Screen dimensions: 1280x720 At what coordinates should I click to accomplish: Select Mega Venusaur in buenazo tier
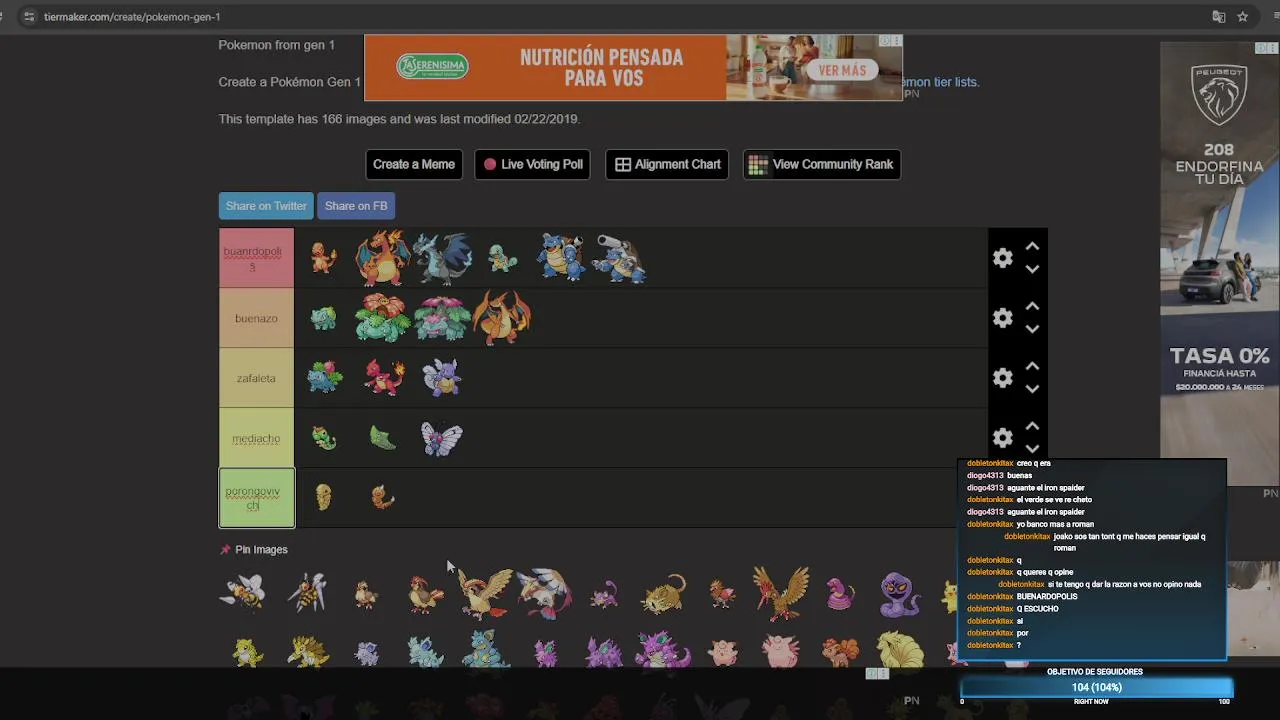tap(442, 318)
